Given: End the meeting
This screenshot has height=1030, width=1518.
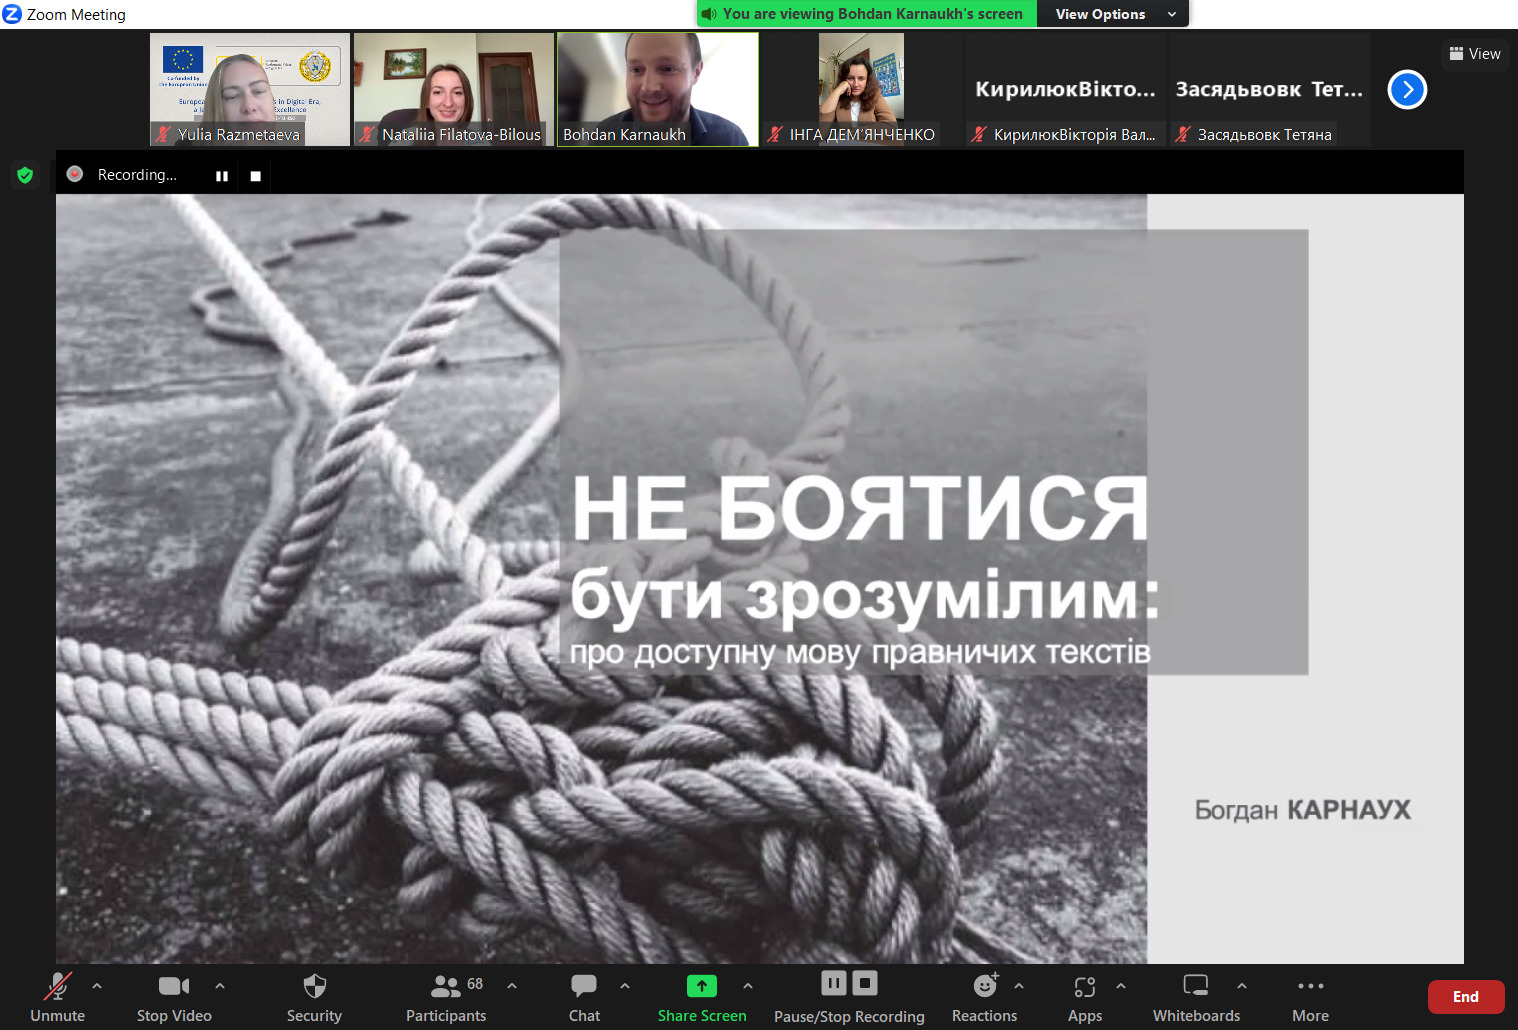Looking at the screenshot, I should pos(1465,997).
